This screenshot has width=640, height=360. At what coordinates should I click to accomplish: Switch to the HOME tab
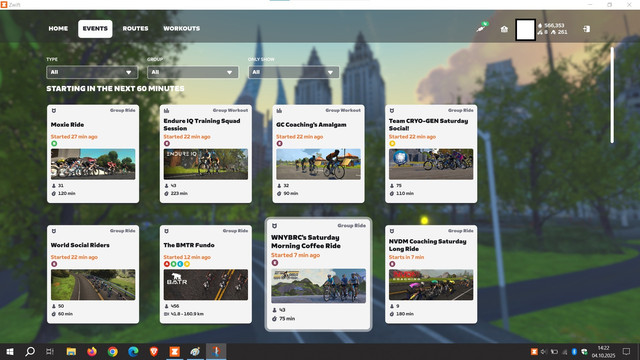point(58,29)
